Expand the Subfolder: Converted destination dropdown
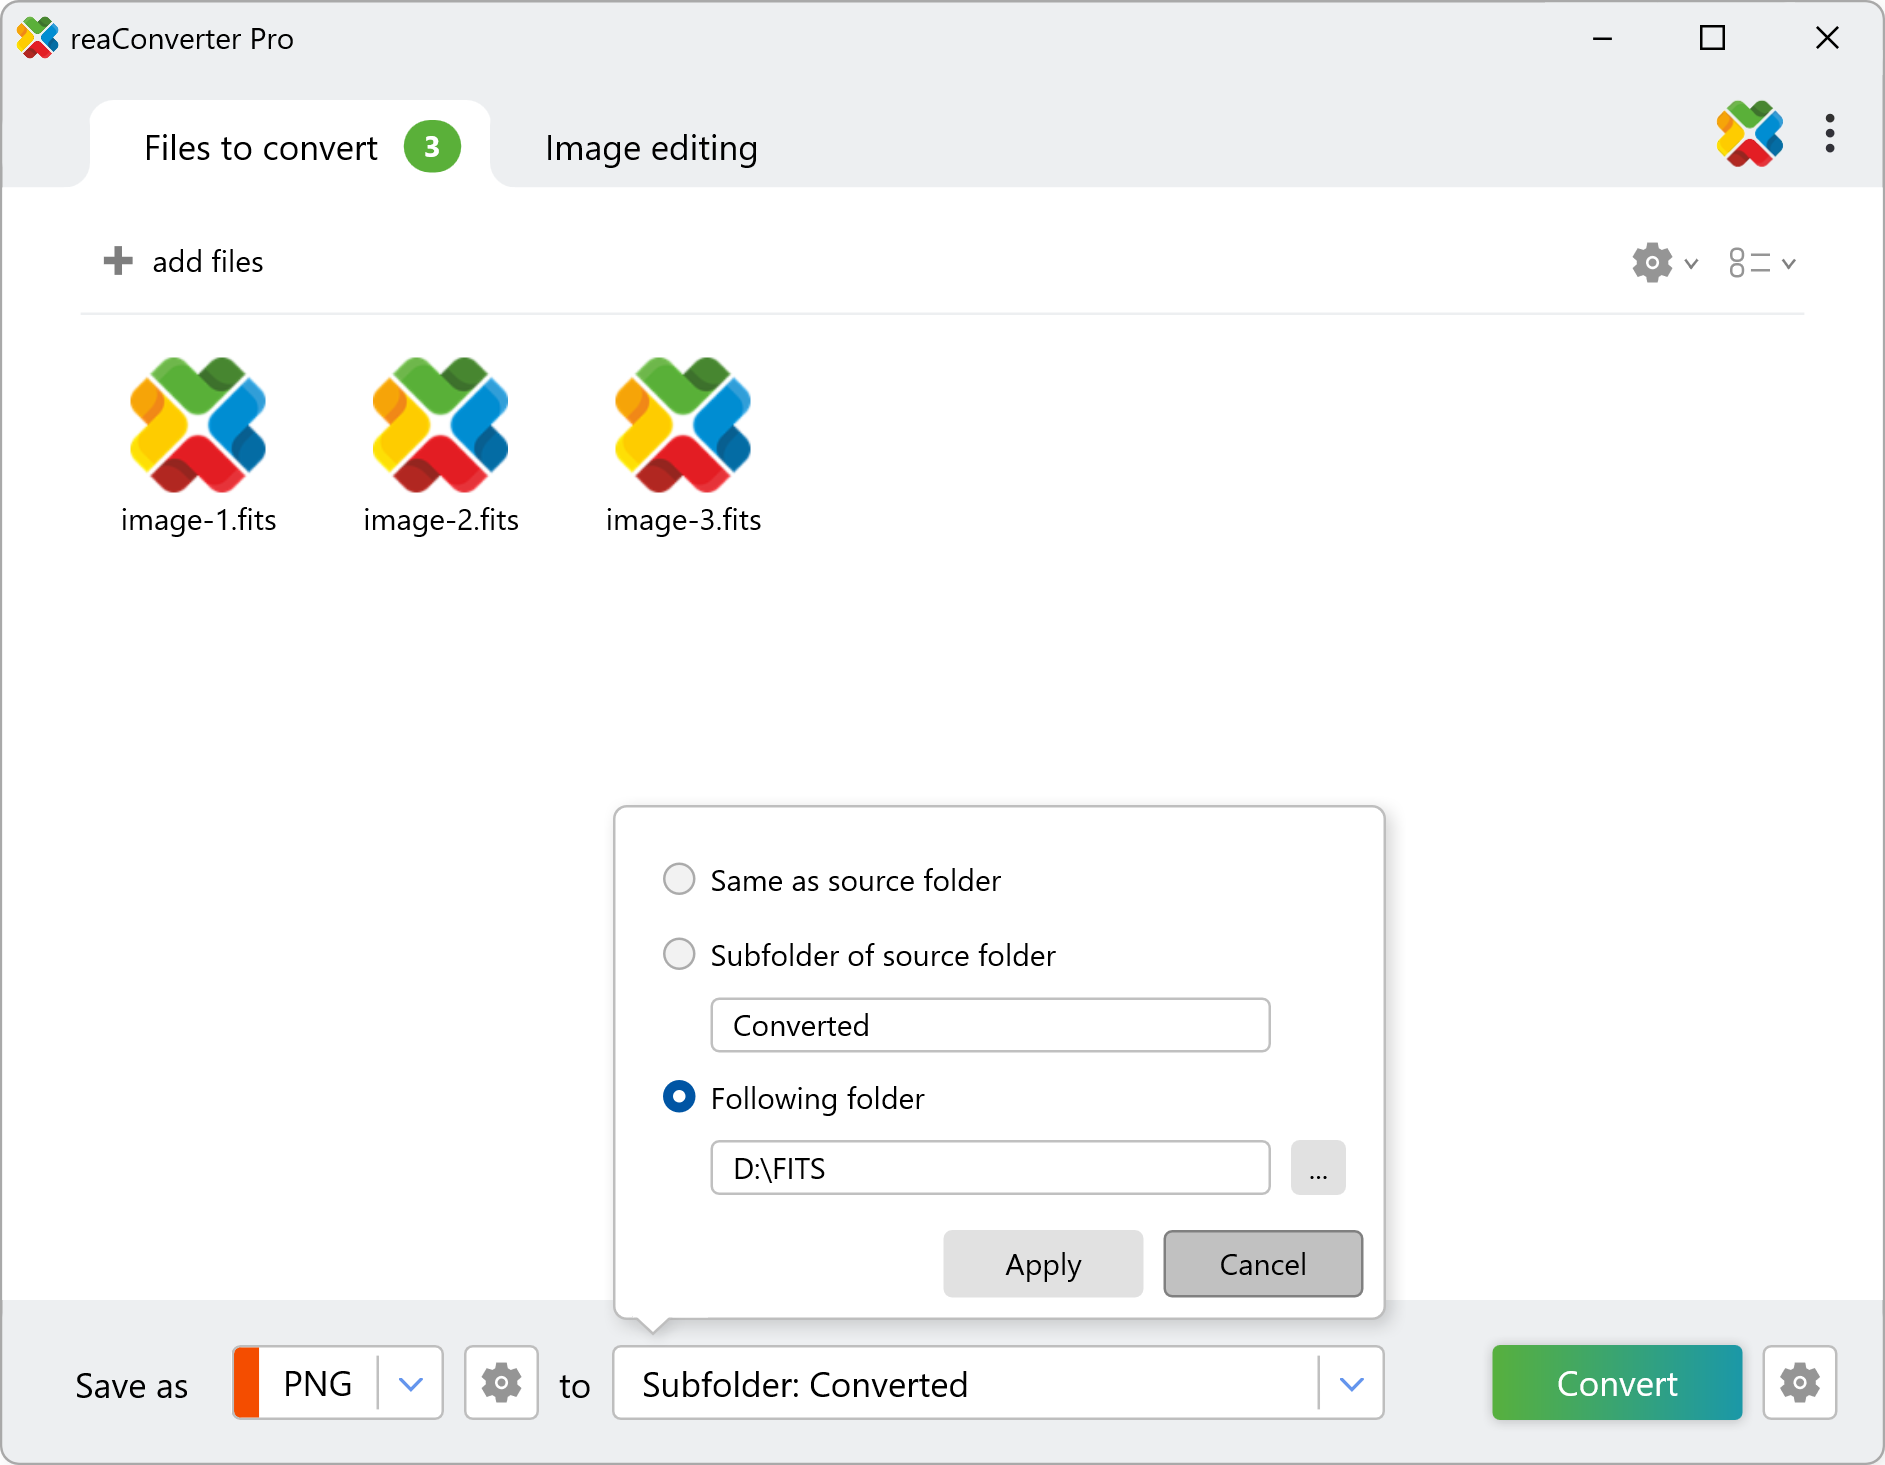 (x=1351, y=1384)
